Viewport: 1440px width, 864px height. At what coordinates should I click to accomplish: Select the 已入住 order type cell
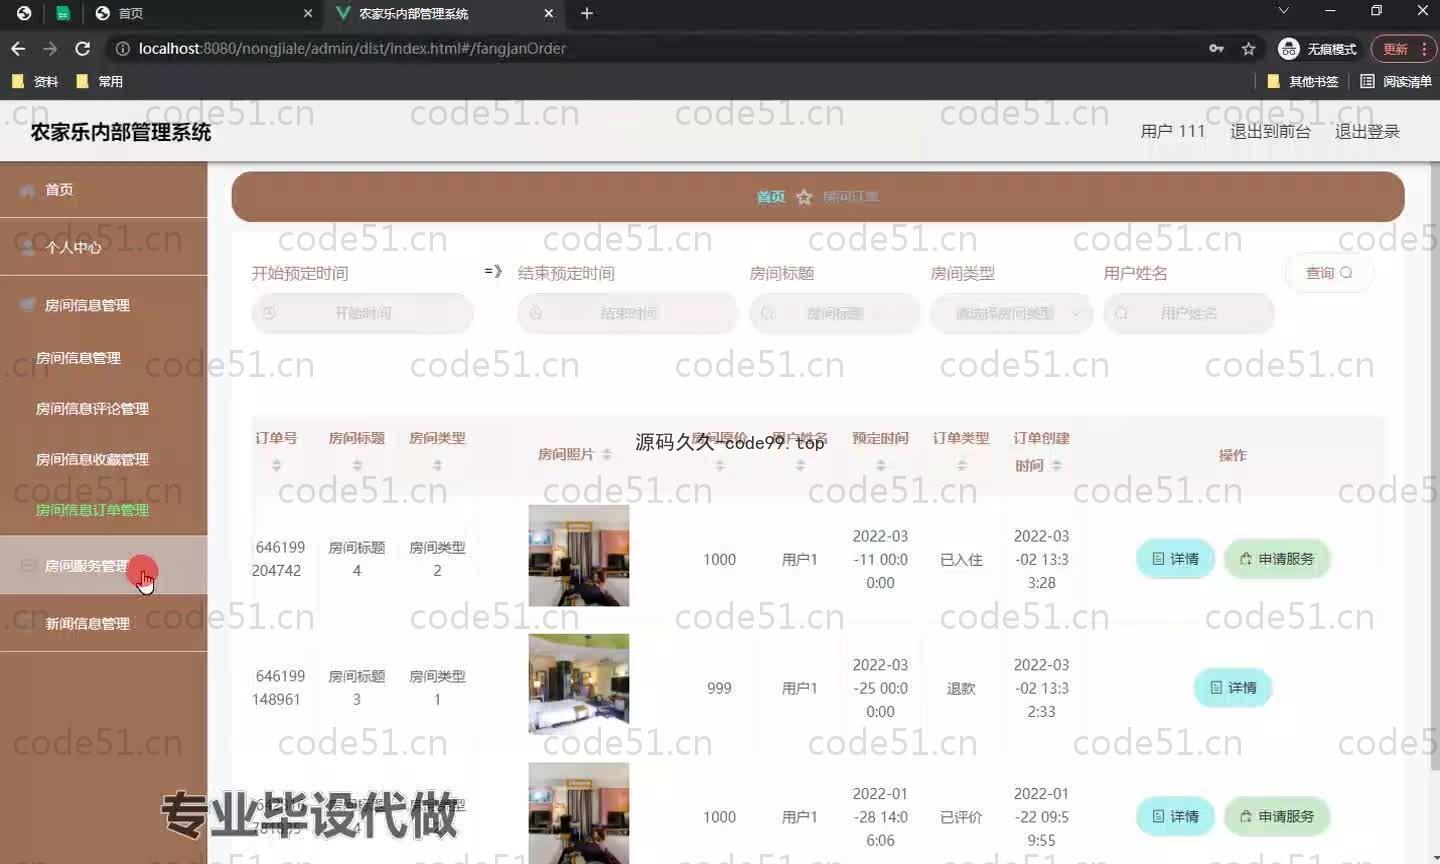pyautogui.click(x=961, y=560)
